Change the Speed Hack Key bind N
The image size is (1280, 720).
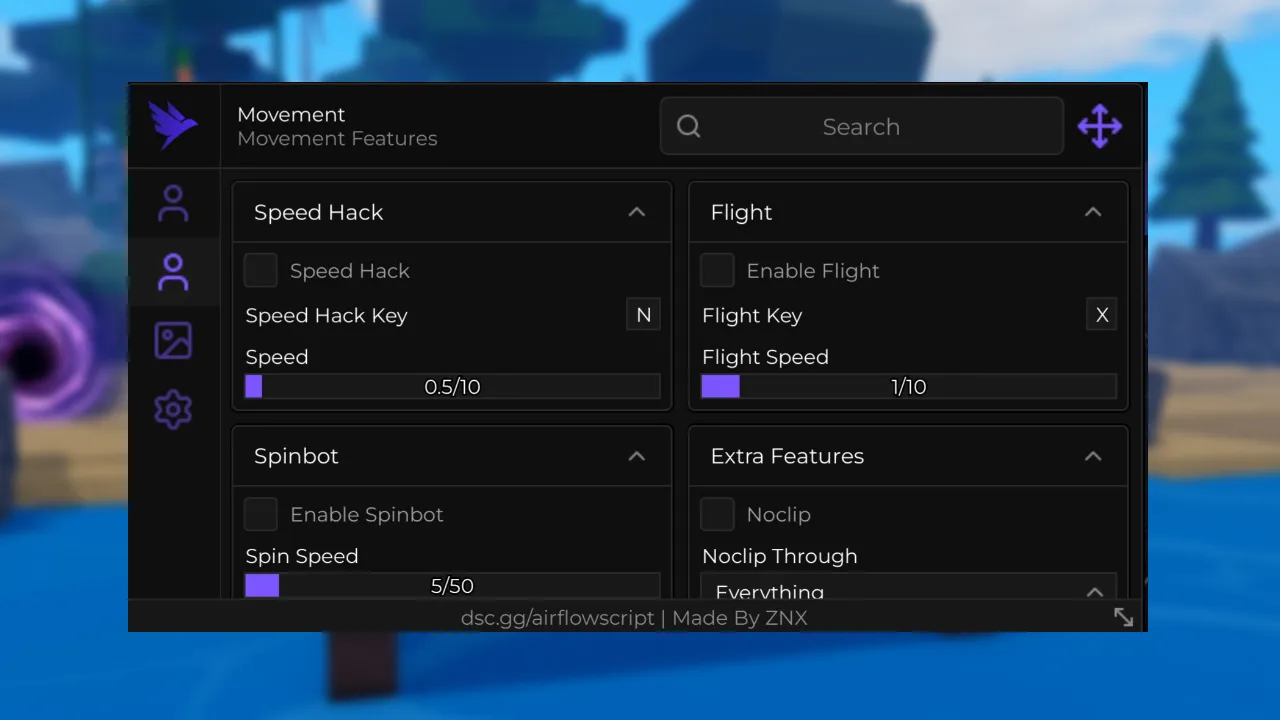[x=643, y=315]
